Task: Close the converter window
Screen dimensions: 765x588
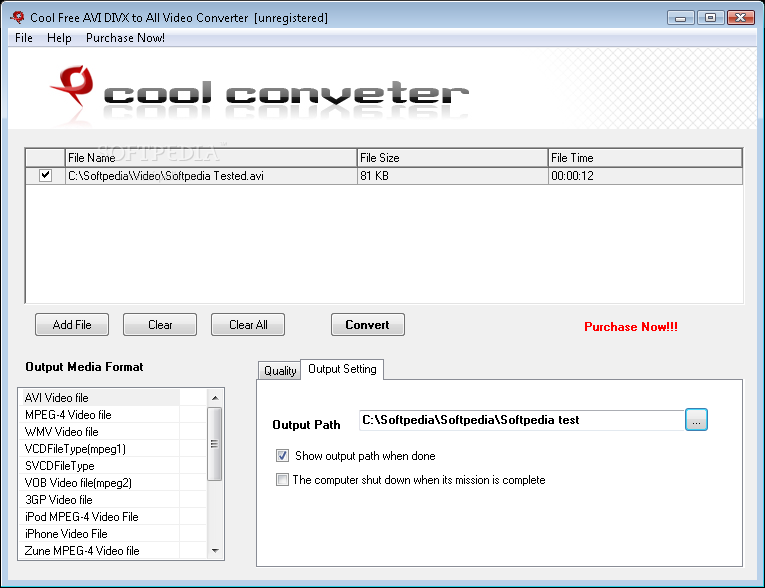Action: click(741, 18)
